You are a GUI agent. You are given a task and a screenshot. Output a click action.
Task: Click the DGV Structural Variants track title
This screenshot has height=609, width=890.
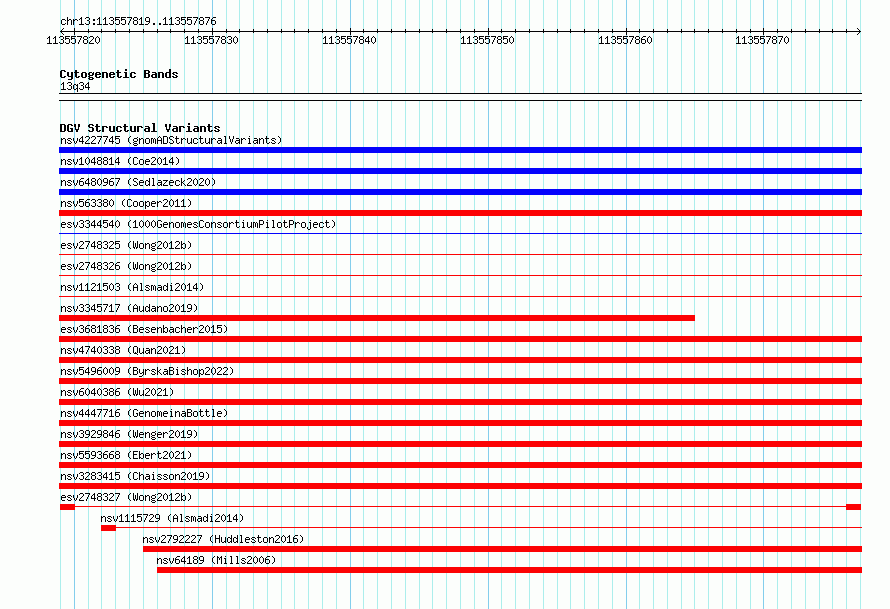[140, 128]
